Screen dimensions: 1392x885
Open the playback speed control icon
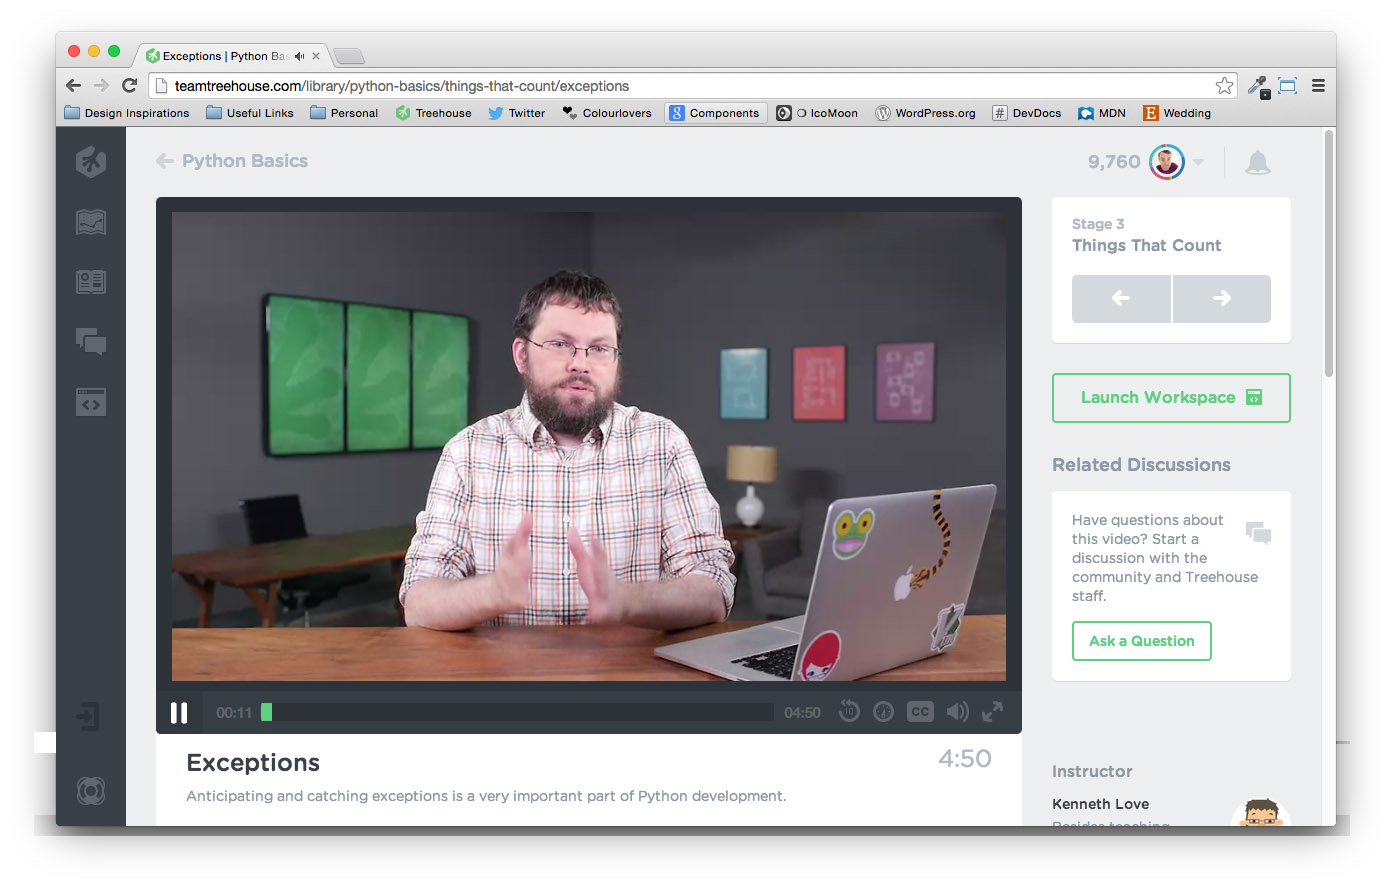tap(883, 712)
